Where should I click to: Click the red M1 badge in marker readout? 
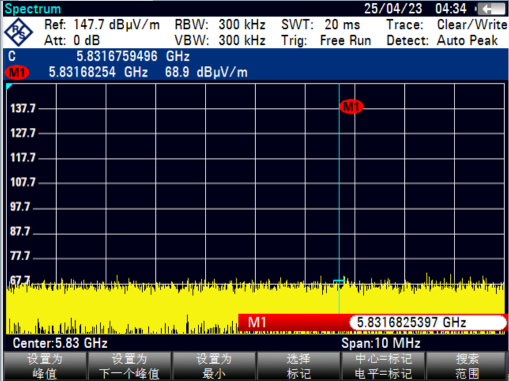point(17,72)
